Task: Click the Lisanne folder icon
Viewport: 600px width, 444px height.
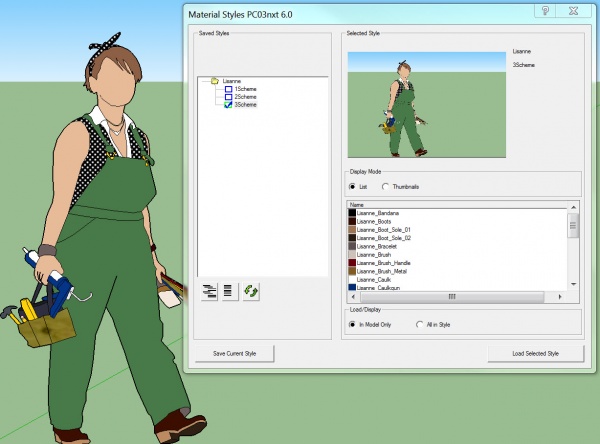Action: click(x=215, y=79)
